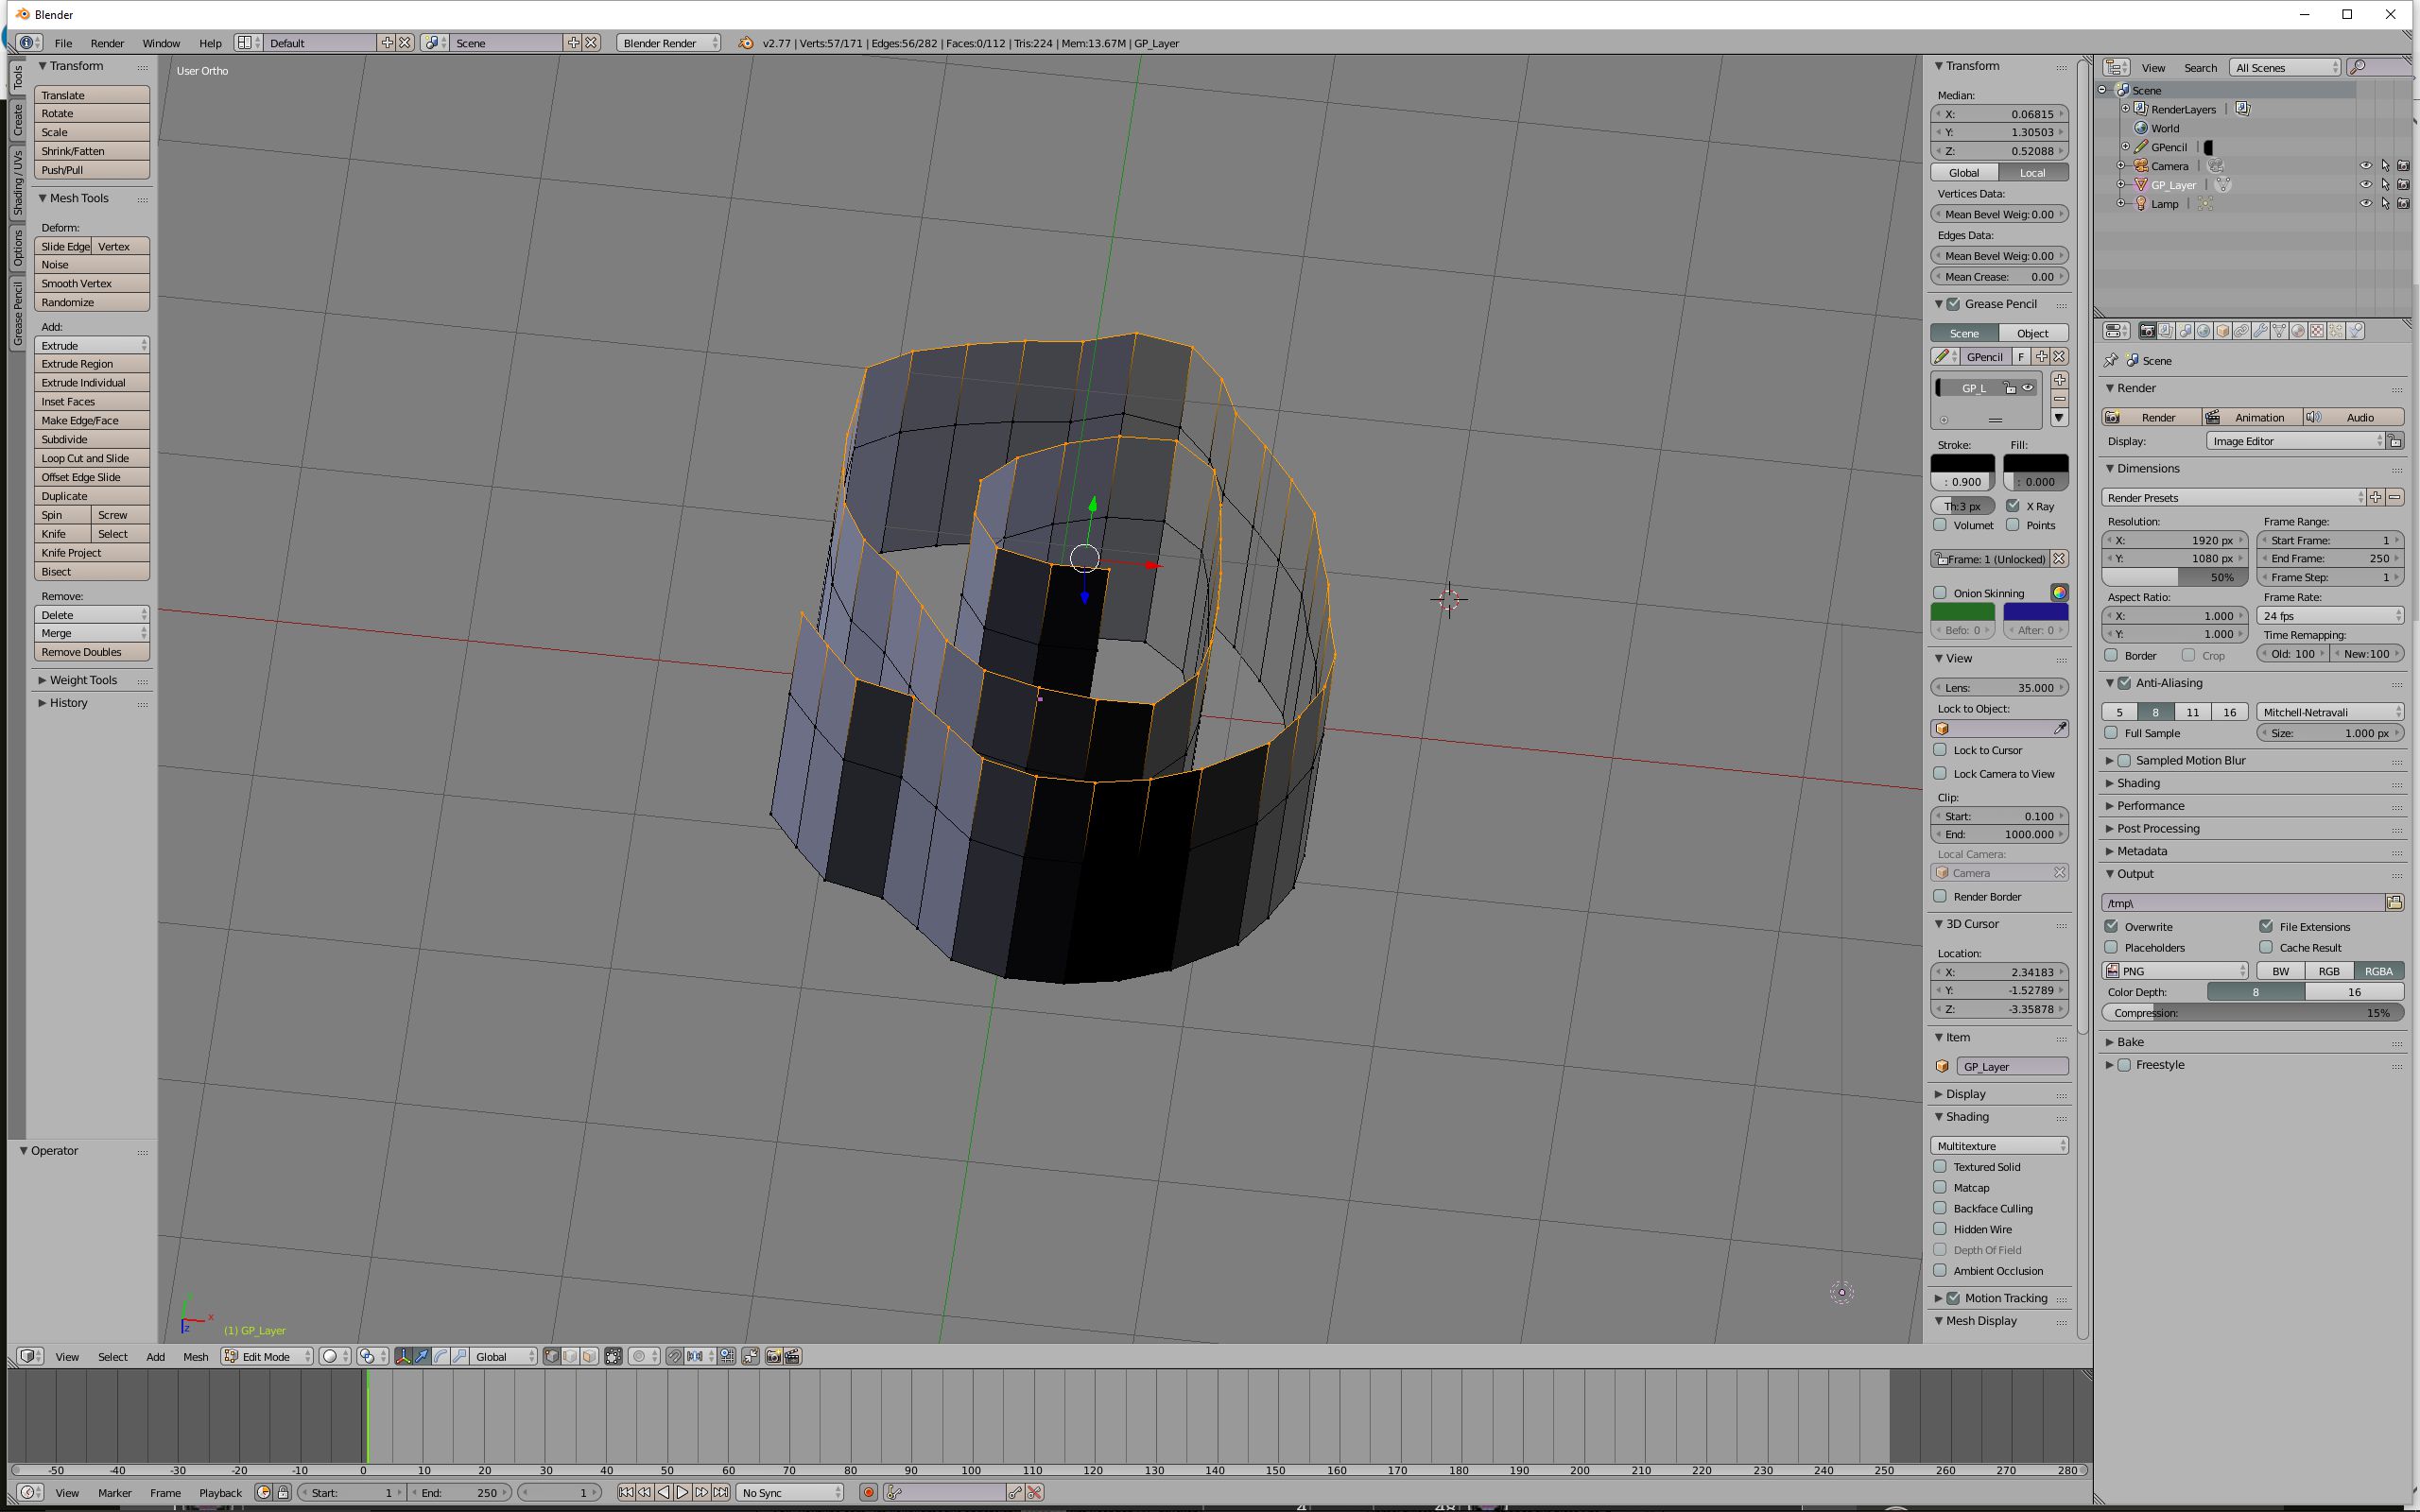
Task: Open the Texture properties checker icon
Action: [2317, 331]
